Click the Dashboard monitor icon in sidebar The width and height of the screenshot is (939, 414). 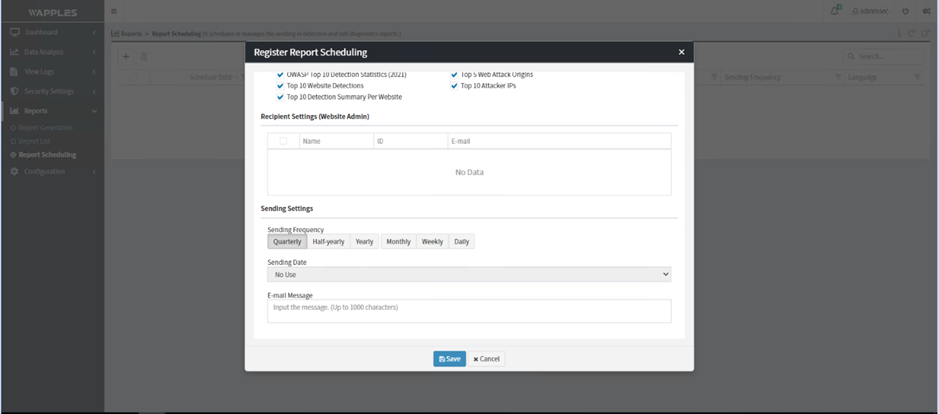tap(15, 33)
